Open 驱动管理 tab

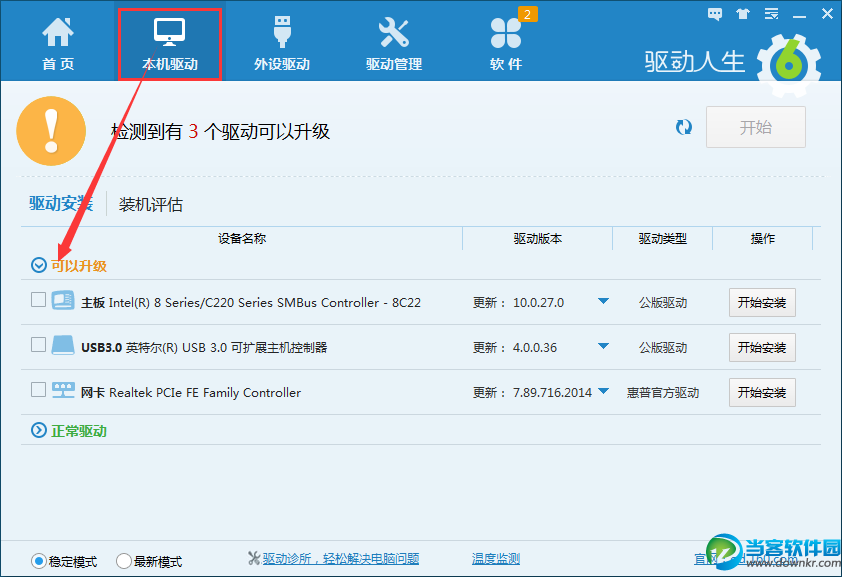[x=394, y=43]
